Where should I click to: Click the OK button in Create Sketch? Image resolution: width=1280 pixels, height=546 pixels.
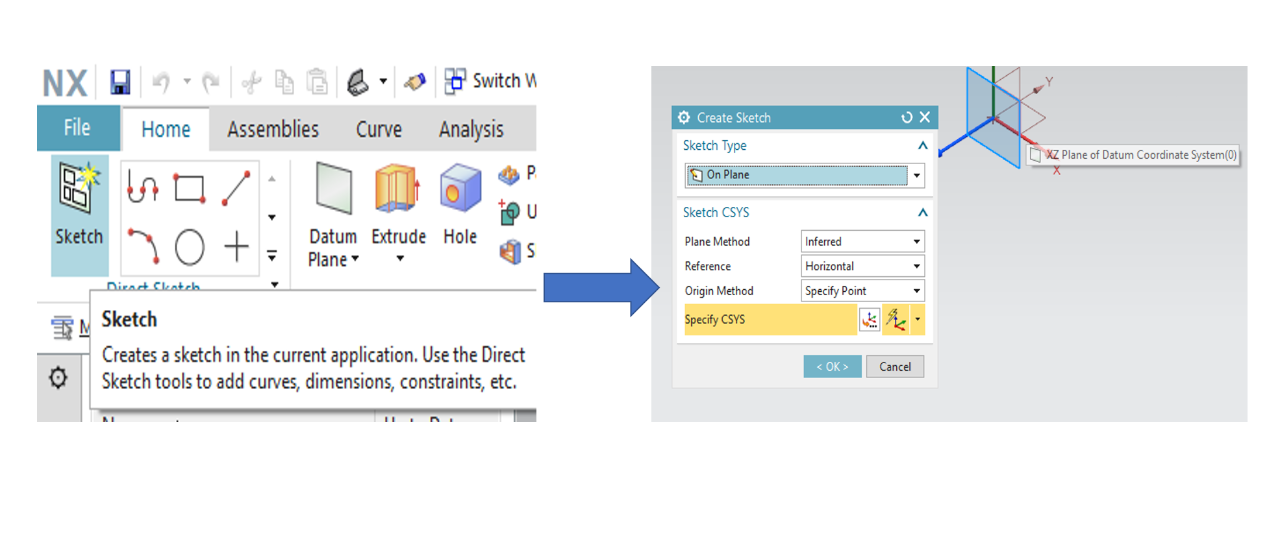point(832,366)
